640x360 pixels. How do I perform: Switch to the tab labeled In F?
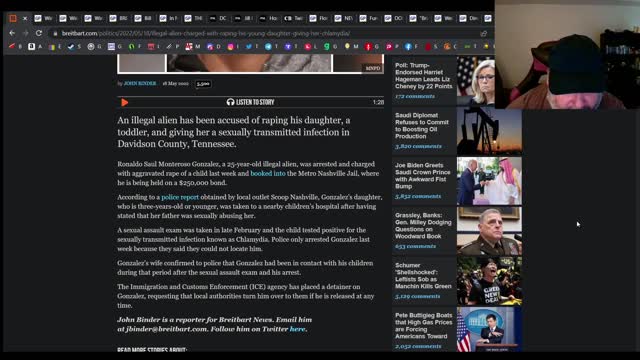pos(169,18)
